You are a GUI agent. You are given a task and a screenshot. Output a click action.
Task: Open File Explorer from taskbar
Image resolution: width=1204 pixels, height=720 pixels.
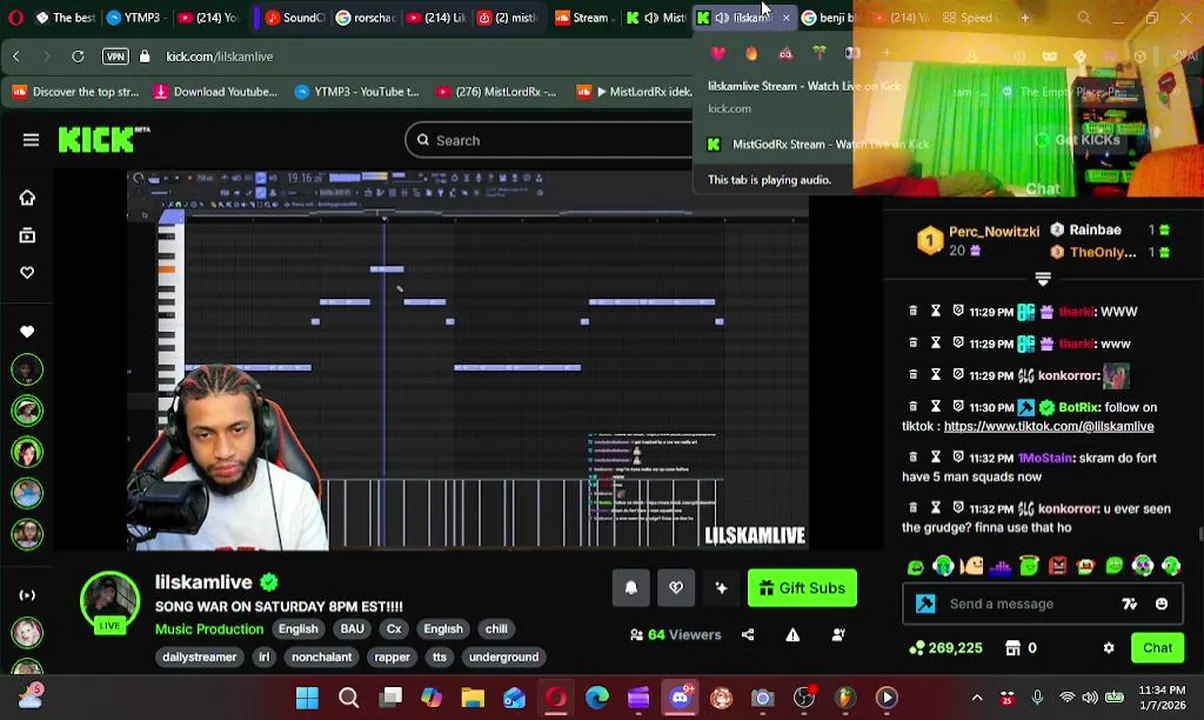coord(473,697)
